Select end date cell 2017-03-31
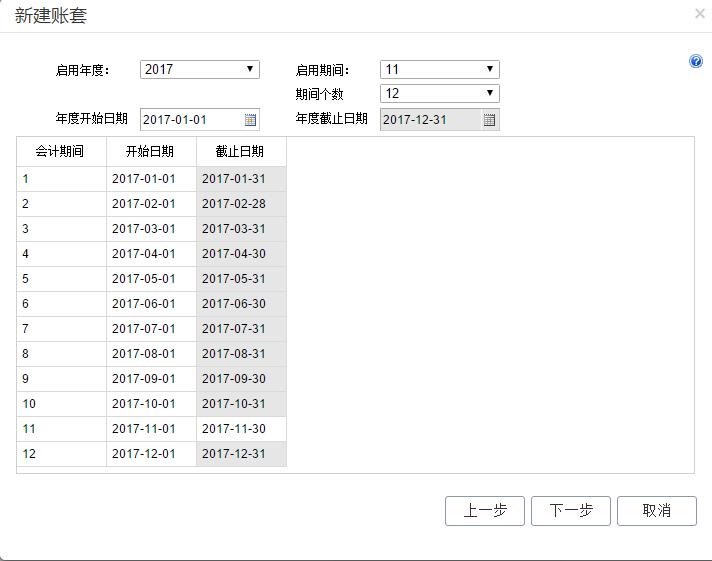Image resolution: width=712 pixels, height=561 pixels. point(241,229)
